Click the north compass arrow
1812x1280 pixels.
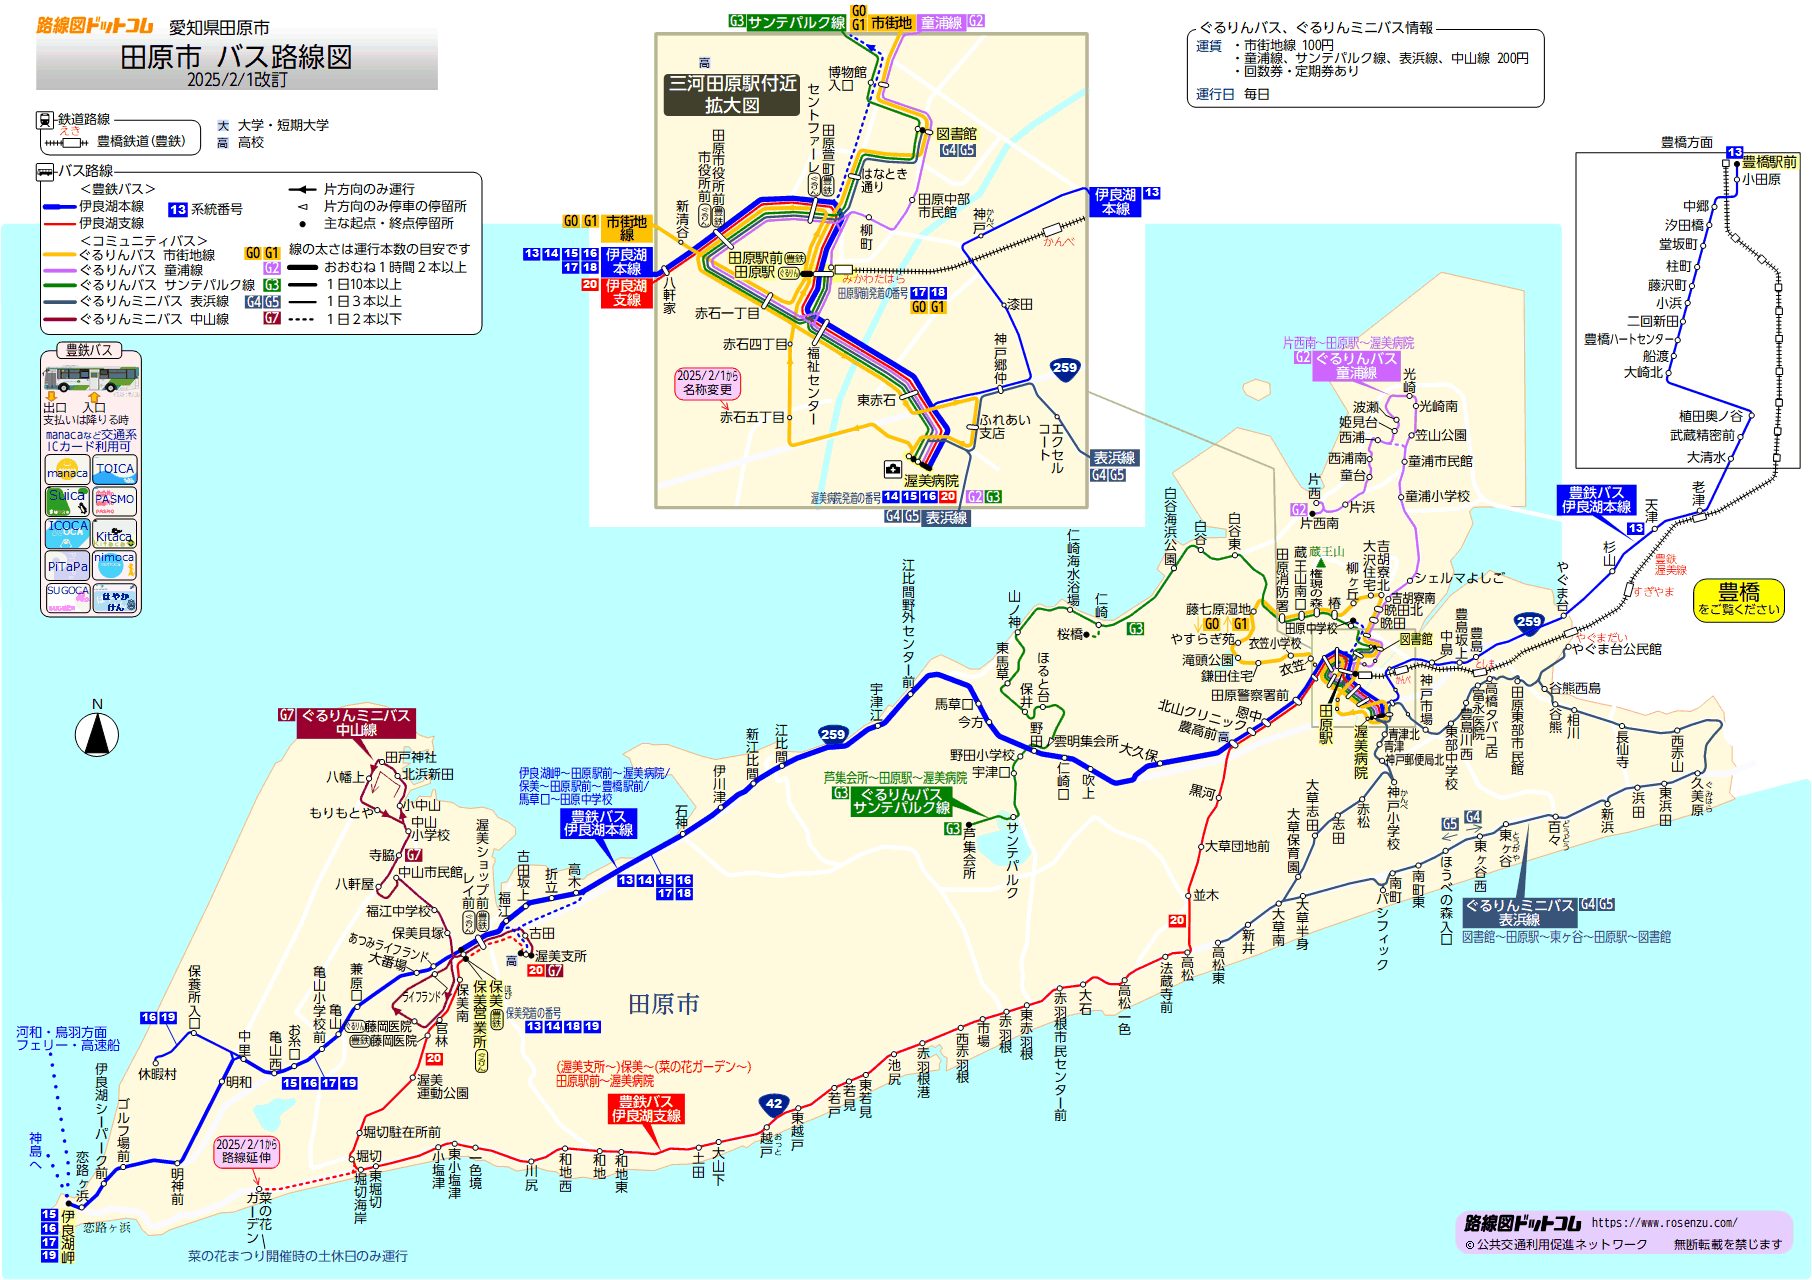97,736
